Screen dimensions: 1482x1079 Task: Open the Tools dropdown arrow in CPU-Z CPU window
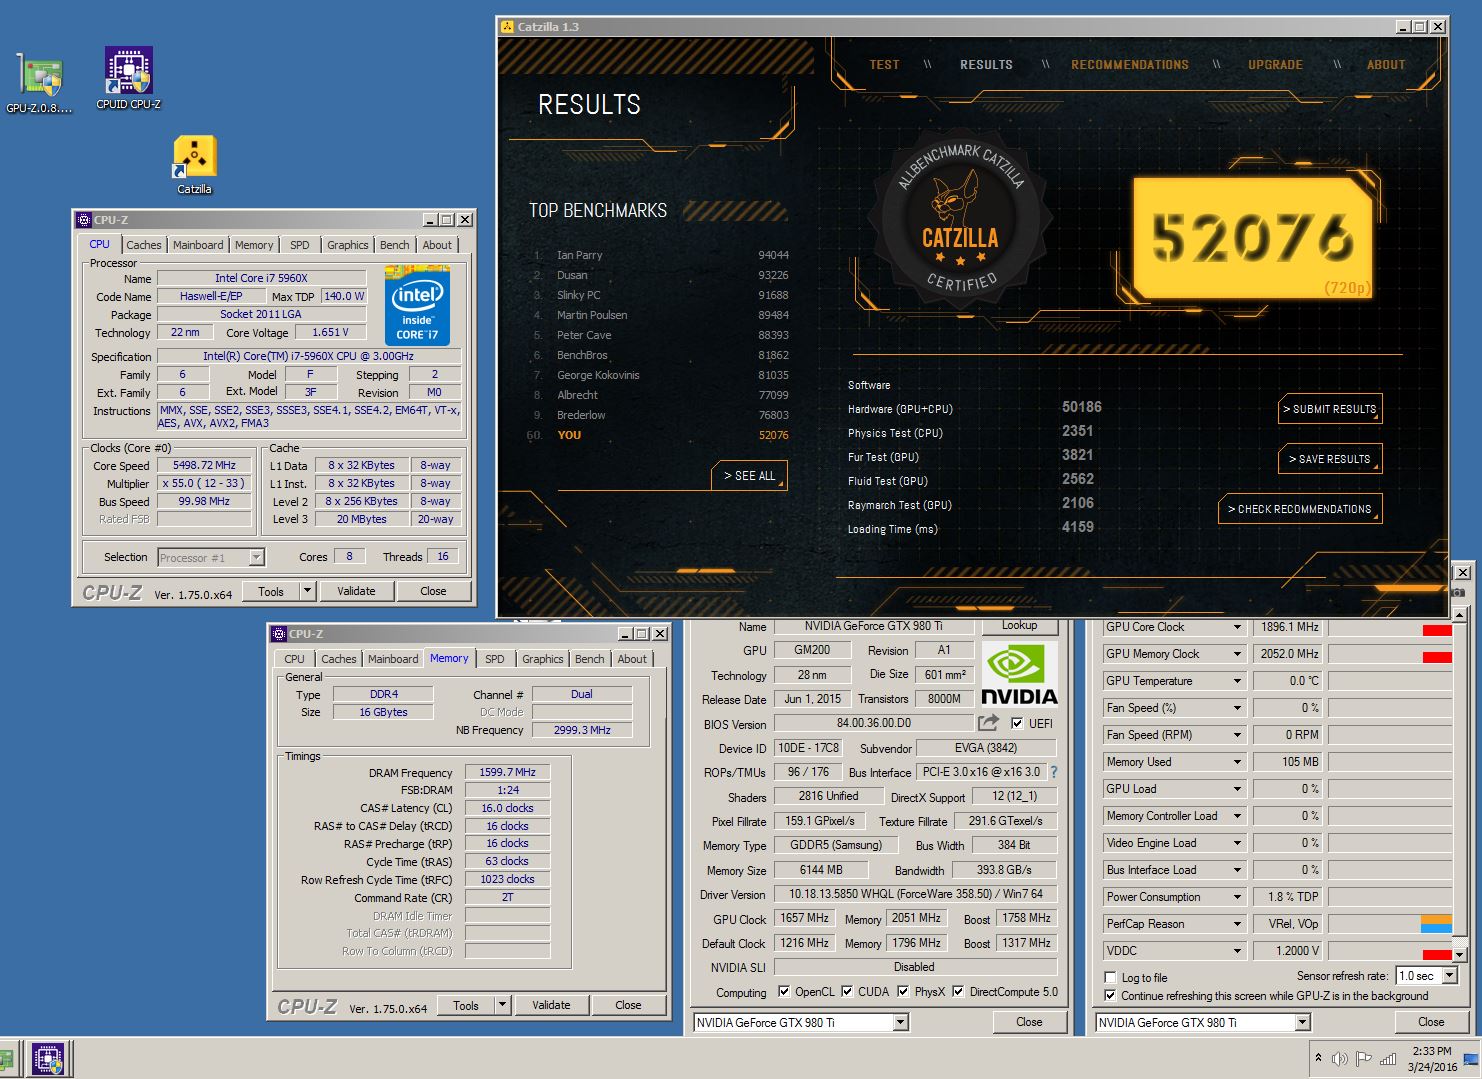(307, 591)
